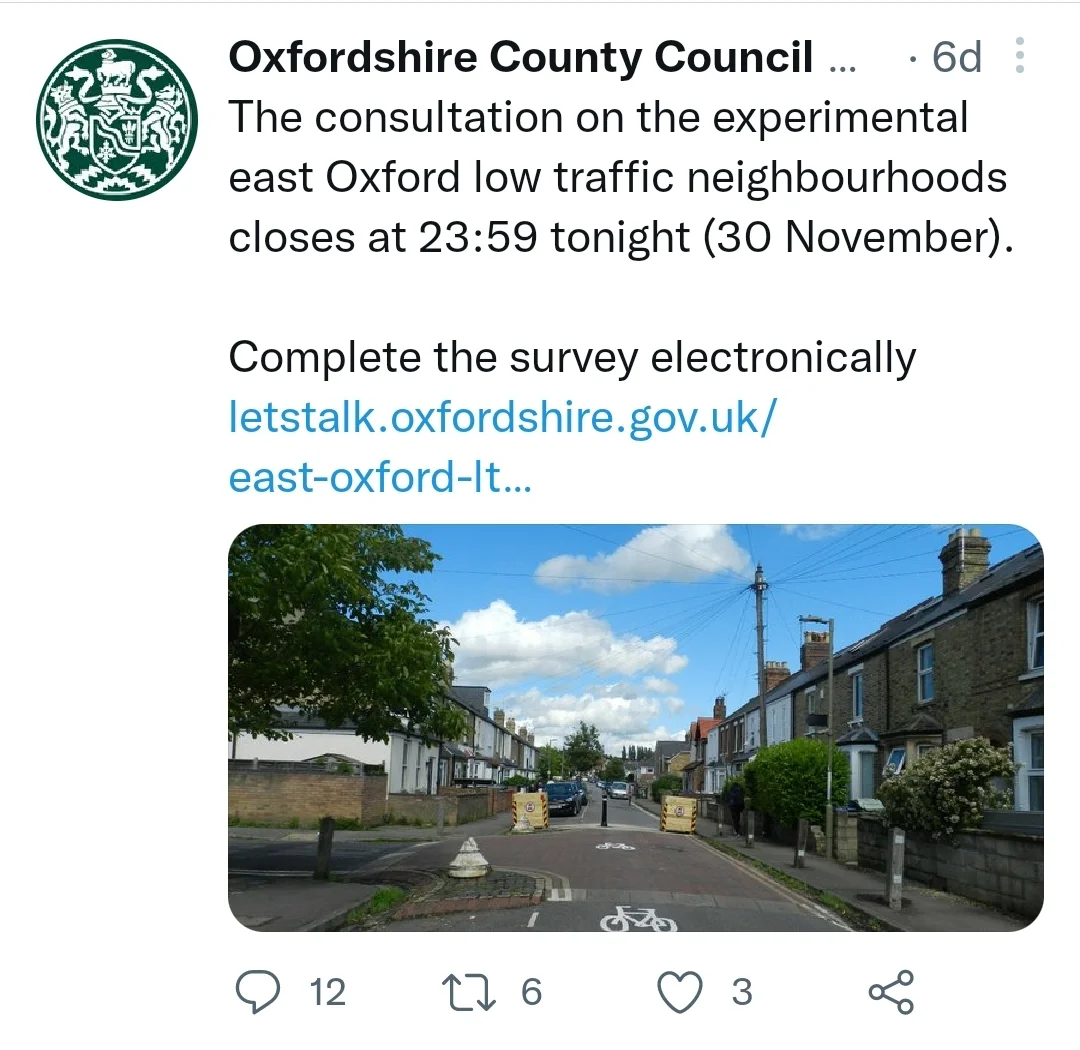Click the truncated handle ellipsis beside account name
The image size is (1080, 1050).
[844, 60]
